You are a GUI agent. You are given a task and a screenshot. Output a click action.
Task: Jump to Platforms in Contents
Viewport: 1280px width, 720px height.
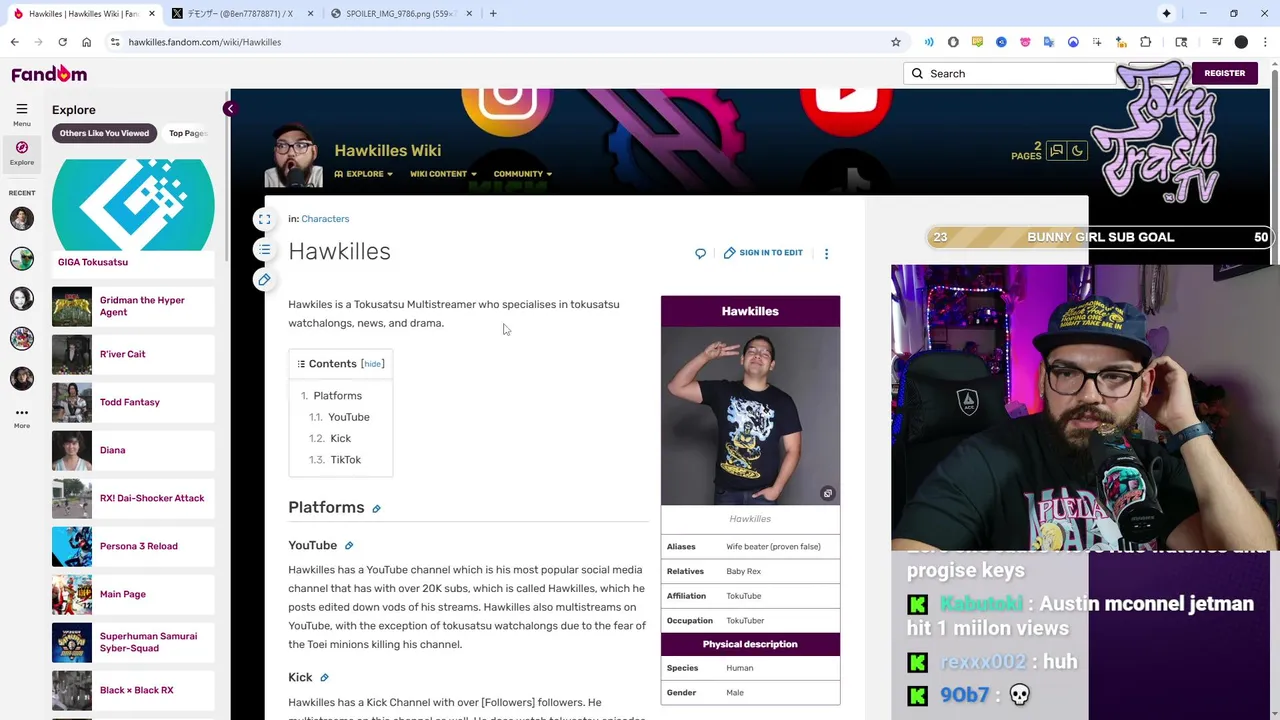coord(337,396)
